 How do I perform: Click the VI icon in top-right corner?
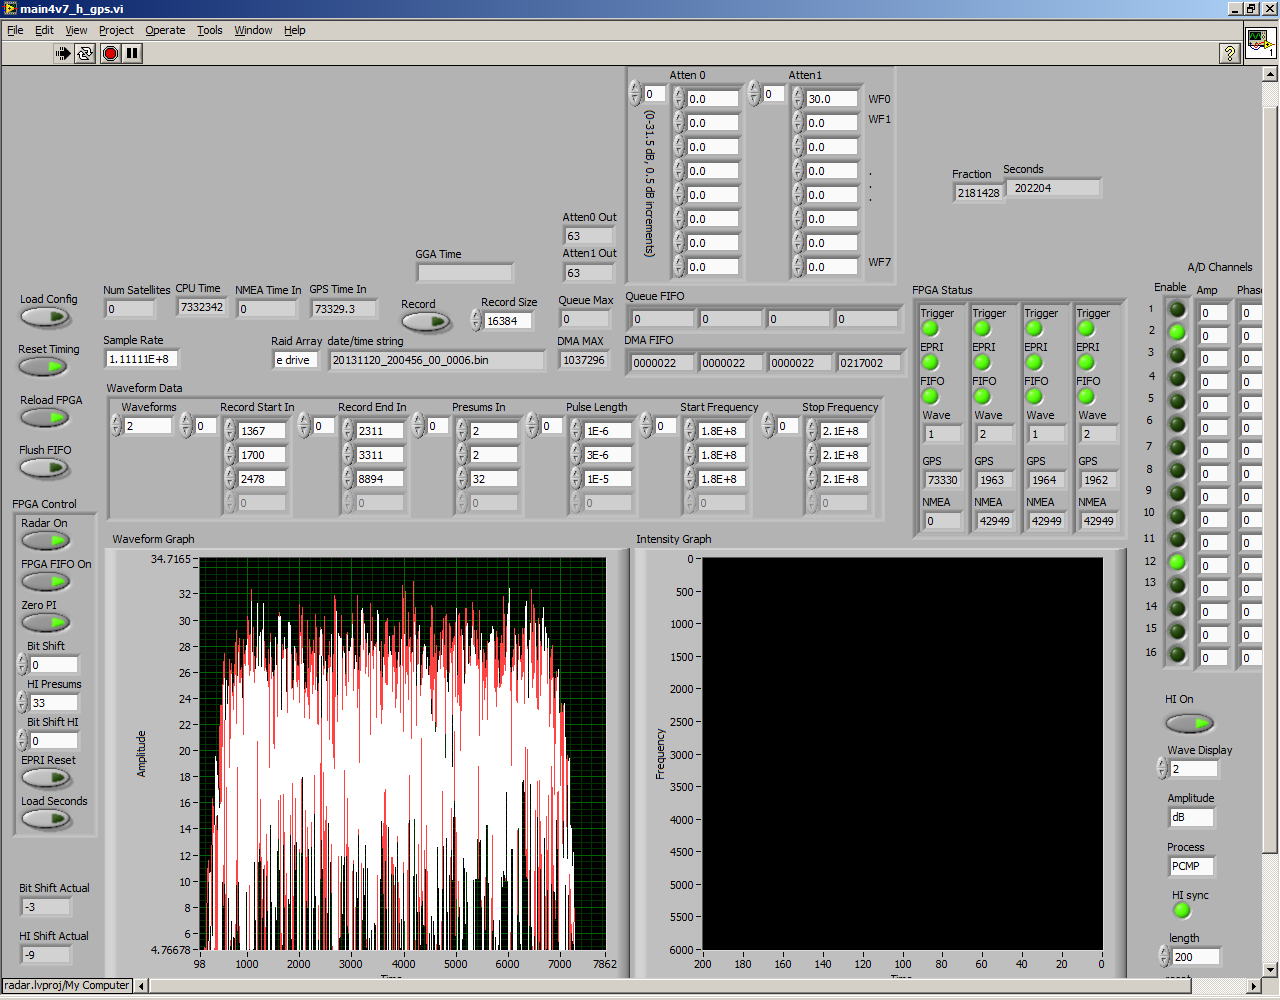click(x=1259, y=42)
